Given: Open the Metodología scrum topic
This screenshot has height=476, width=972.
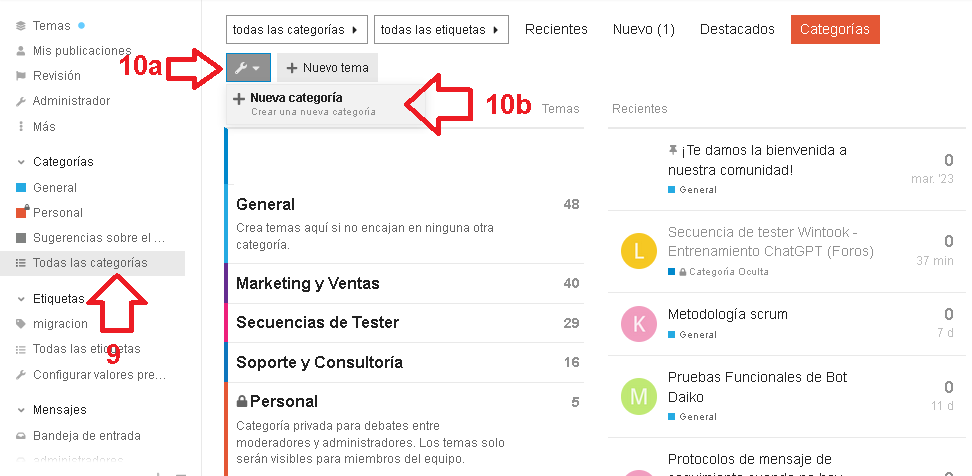Looking at the screenshot, I should coord(728,314).
